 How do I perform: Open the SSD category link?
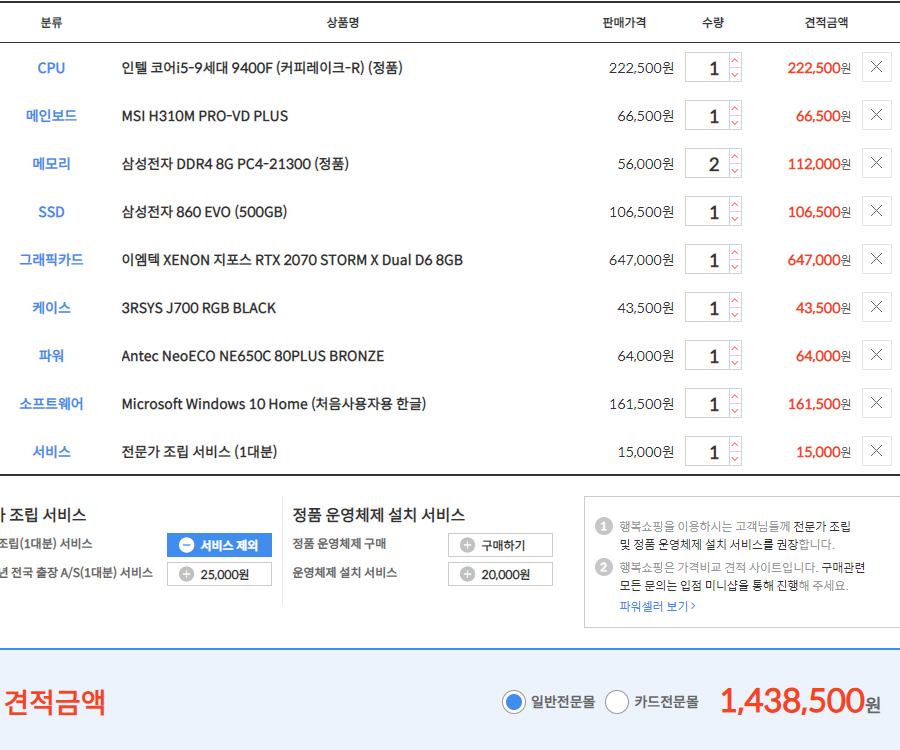(x=51, y=212)
